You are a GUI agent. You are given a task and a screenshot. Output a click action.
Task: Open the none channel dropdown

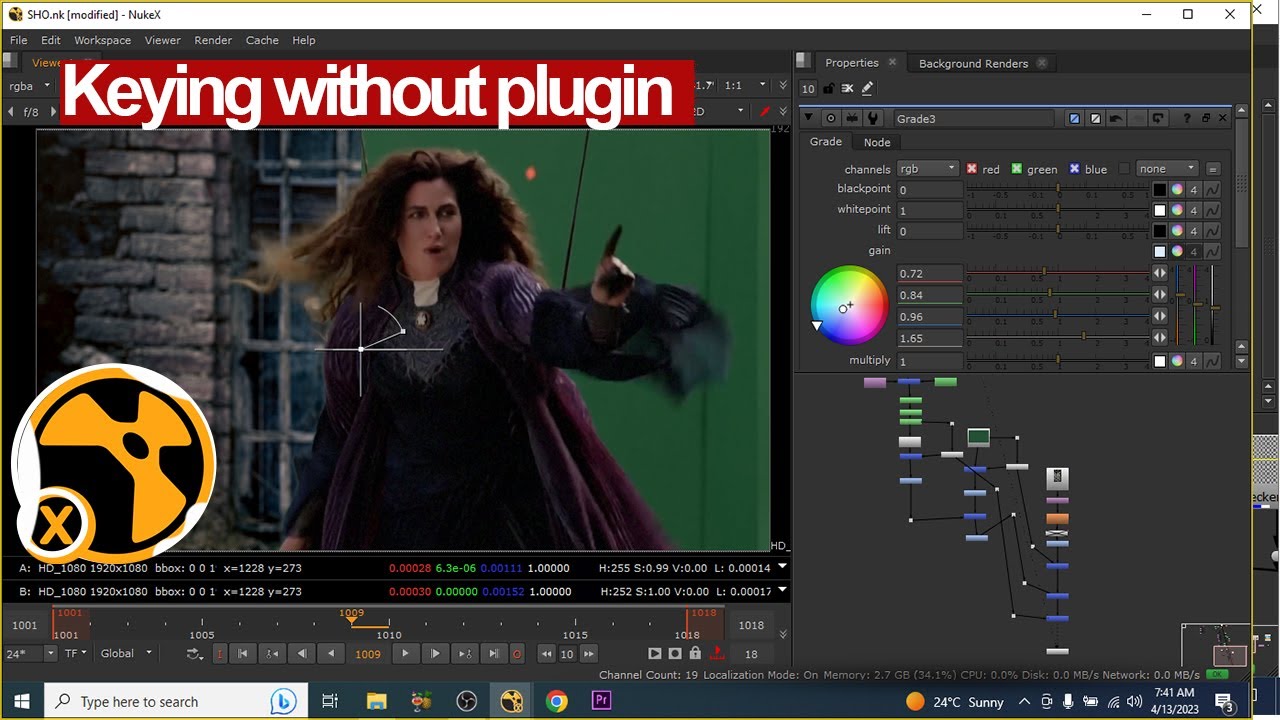[x=1167, y=169]
